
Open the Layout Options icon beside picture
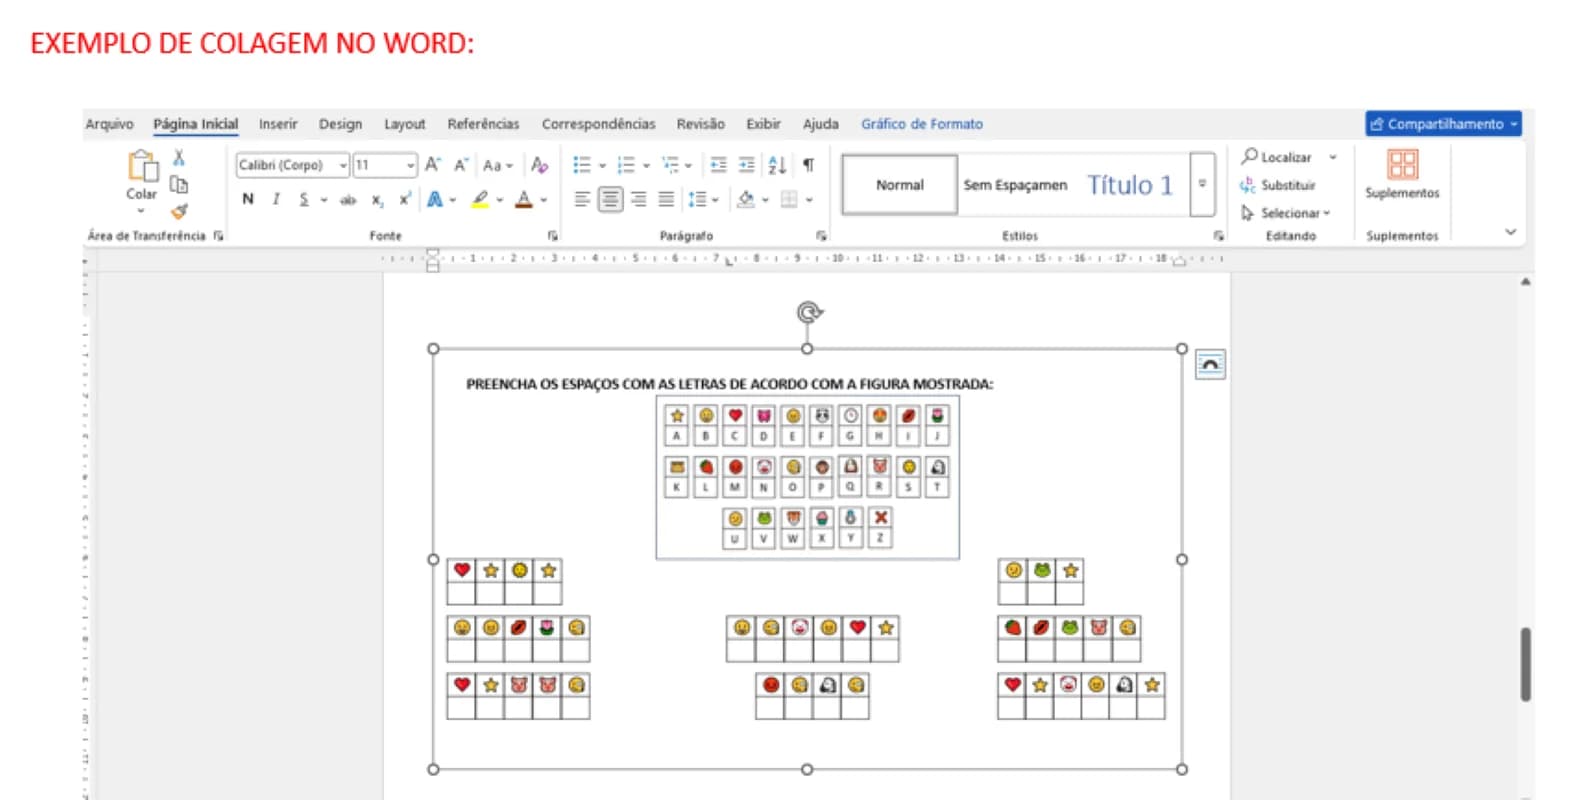(x=1210, y=365)
